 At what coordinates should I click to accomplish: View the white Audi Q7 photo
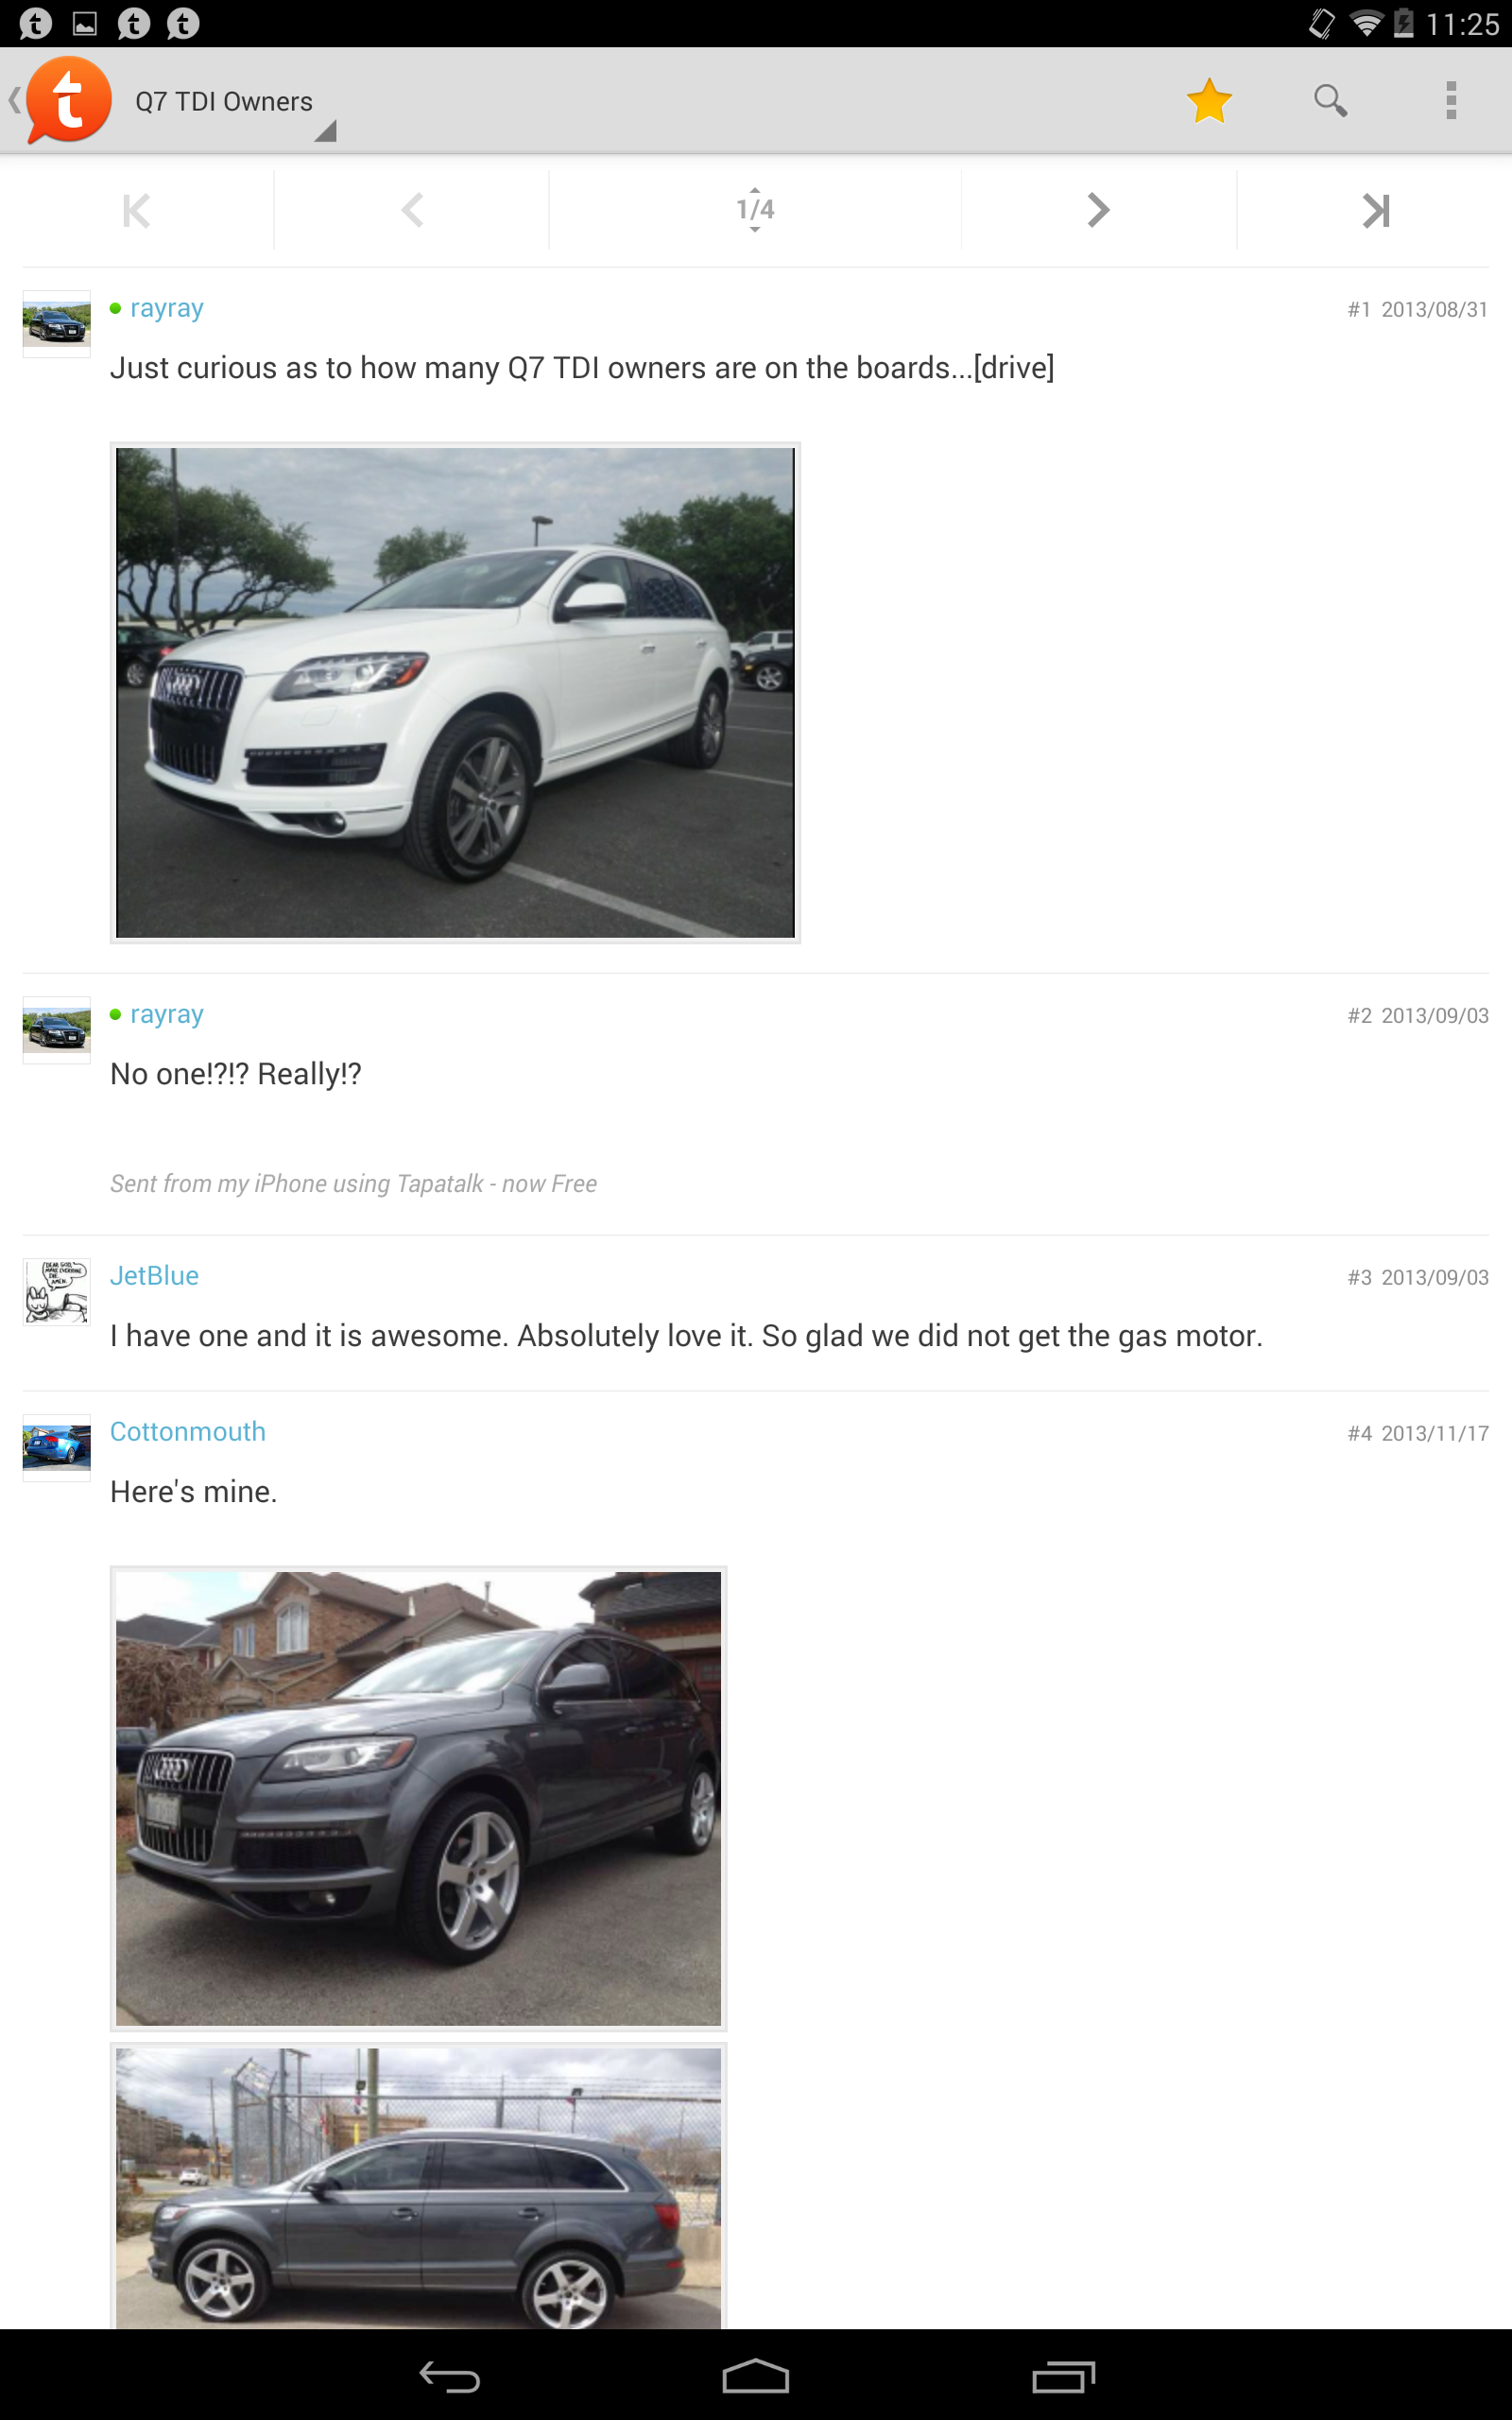pos(455,692)
